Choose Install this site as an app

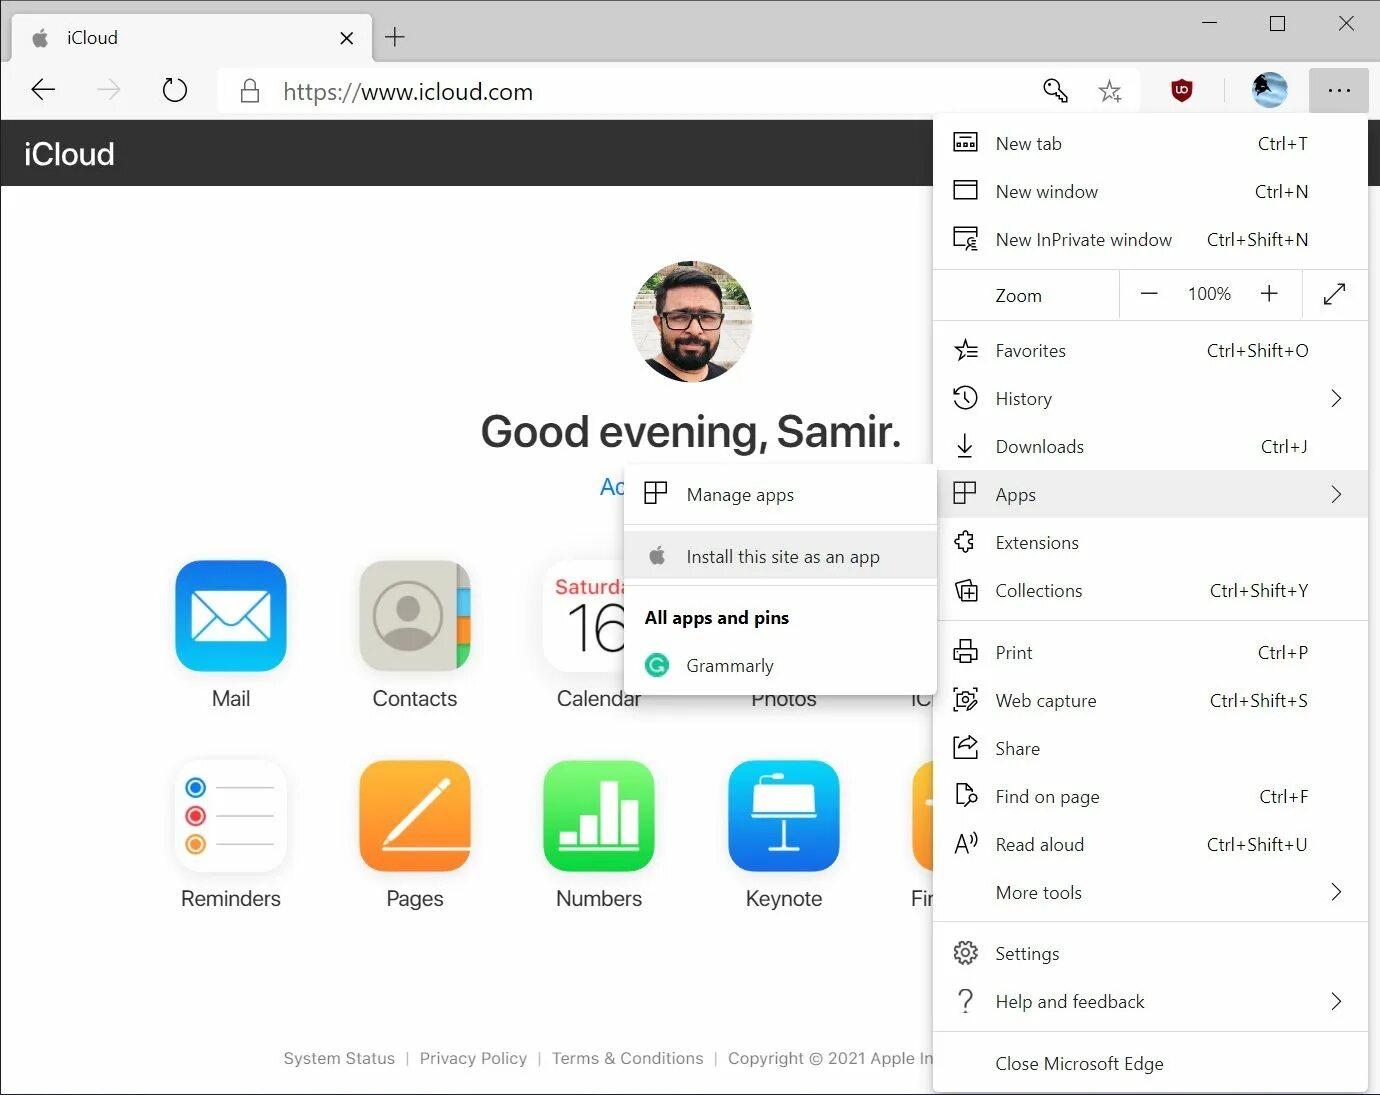[x=780, y=557]
